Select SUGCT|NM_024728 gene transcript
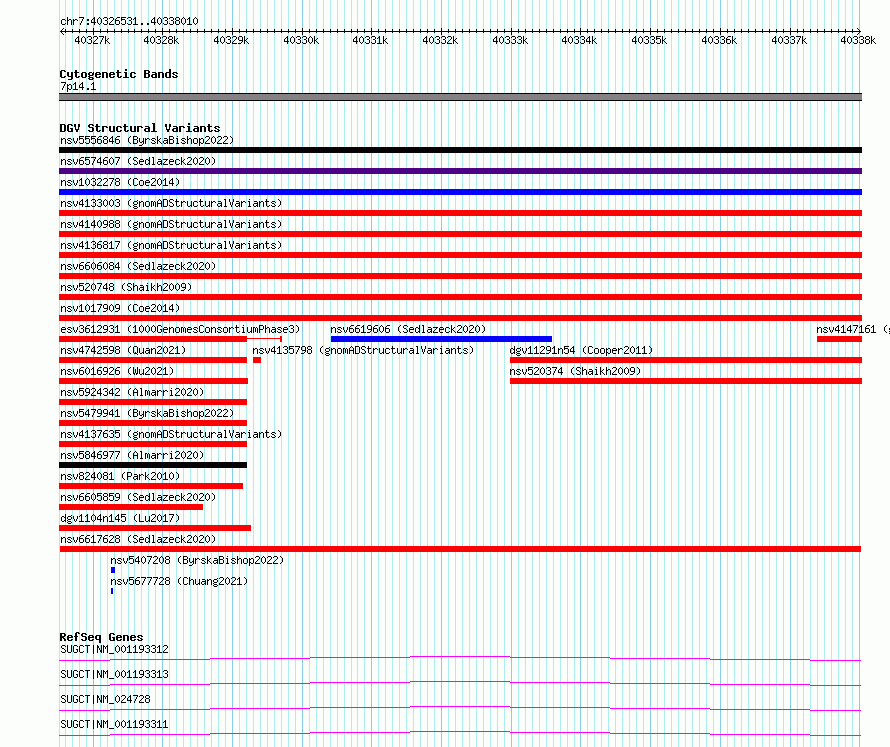890x747 pixels. [x=105, y=699]
